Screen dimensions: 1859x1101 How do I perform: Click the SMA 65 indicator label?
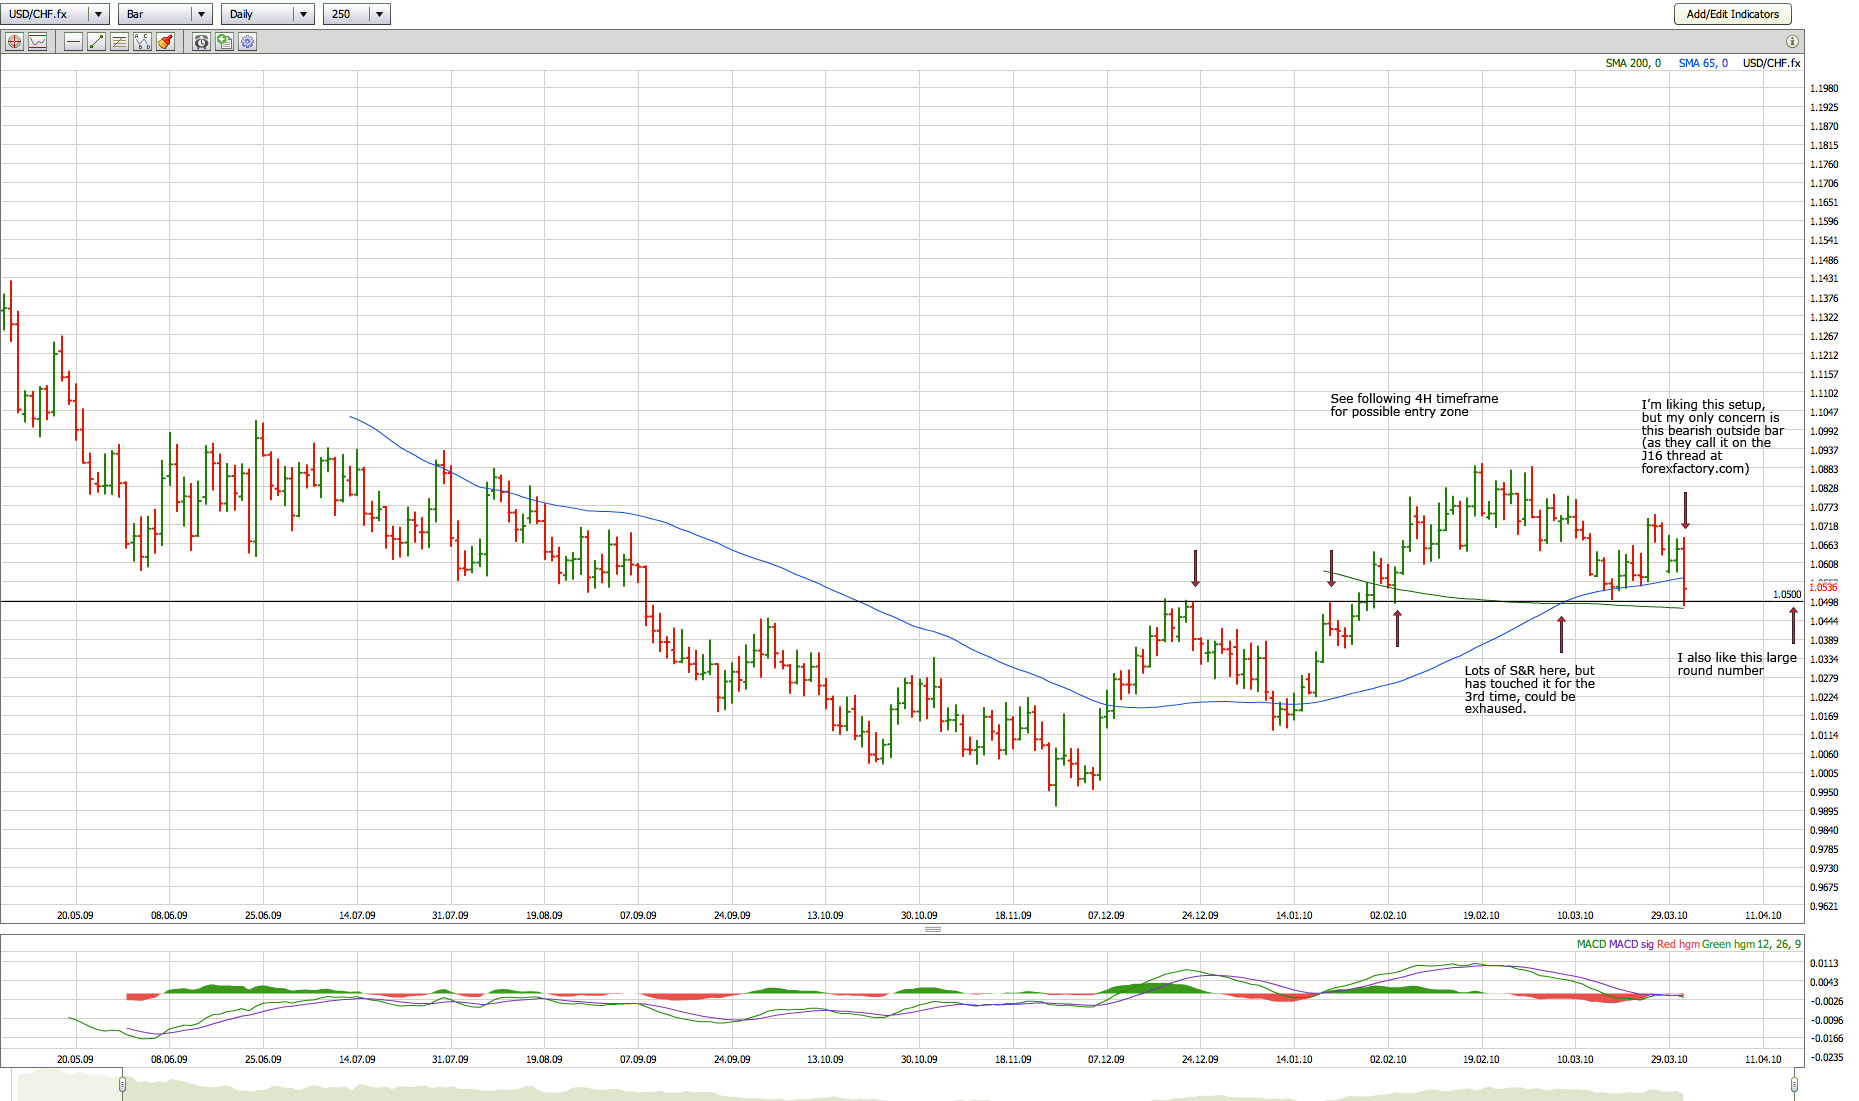pyautogui.click(x=1702, y=63)
